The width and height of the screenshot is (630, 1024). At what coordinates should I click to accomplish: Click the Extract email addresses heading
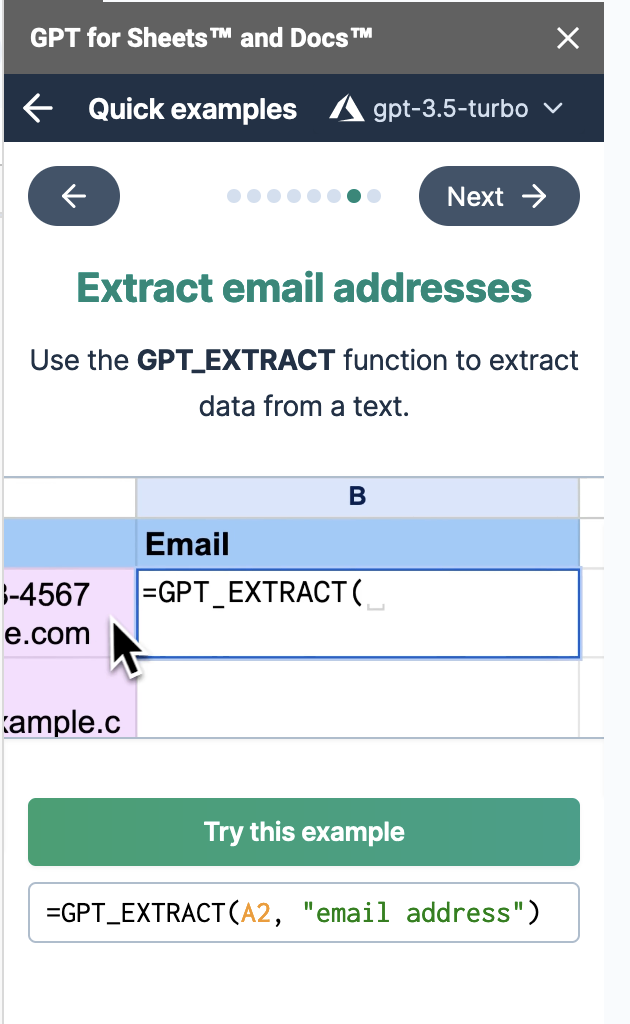coord(304,289)
